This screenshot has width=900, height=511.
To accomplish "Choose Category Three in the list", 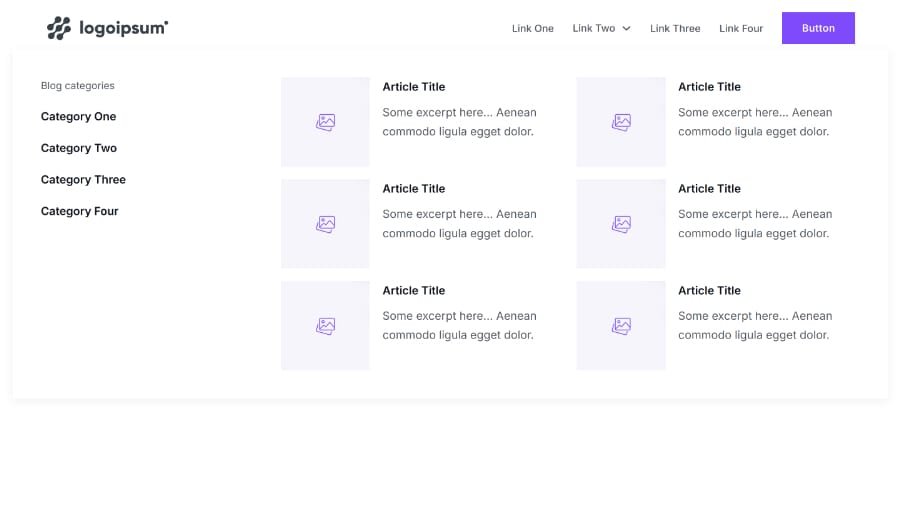I will coord(83,180).
